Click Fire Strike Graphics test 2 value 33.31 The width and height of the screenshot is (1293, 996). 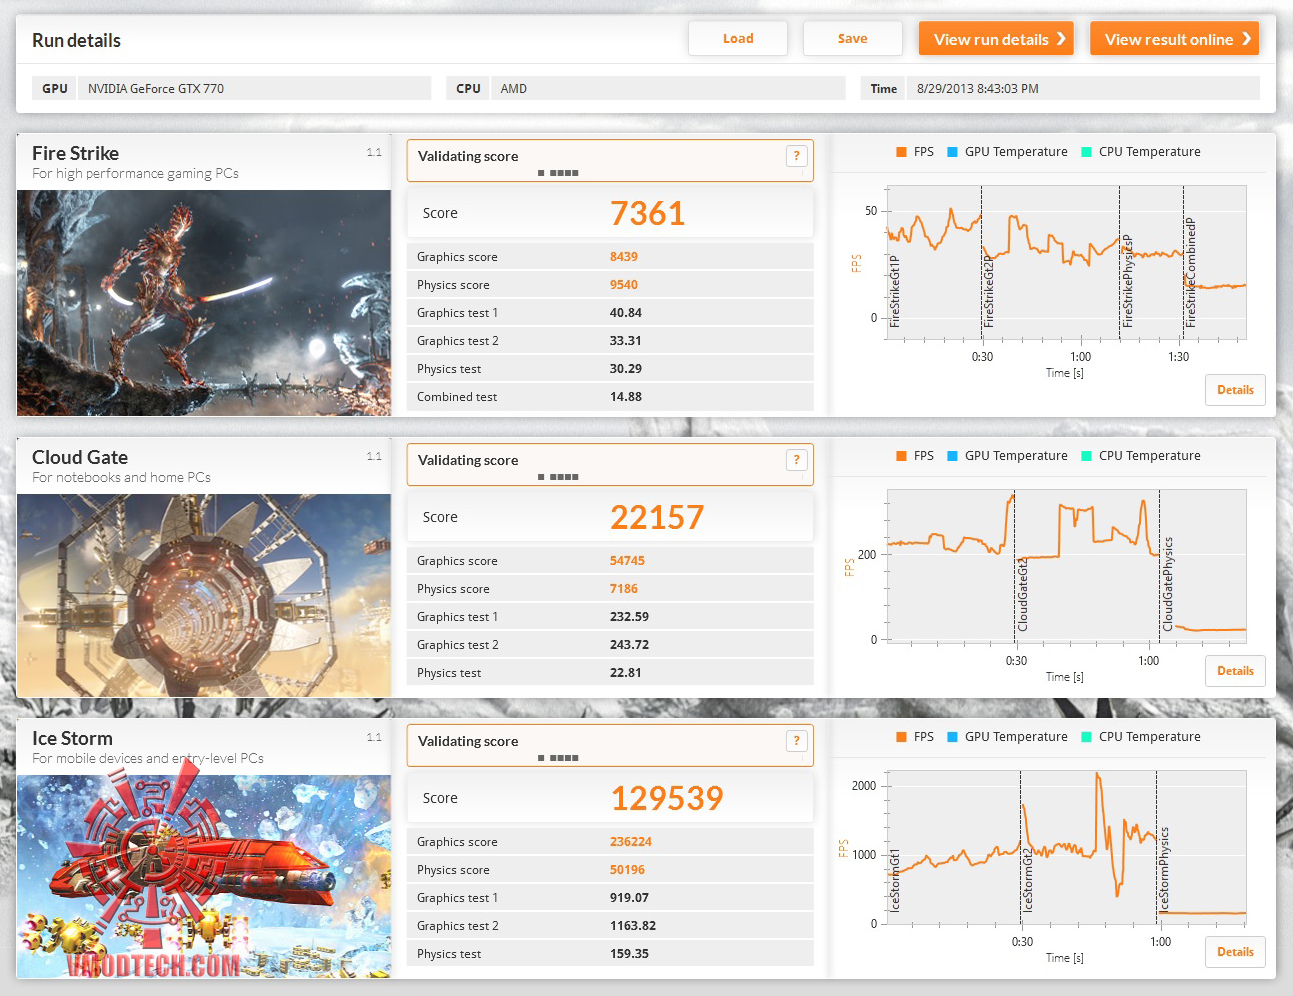coord(626,341)
